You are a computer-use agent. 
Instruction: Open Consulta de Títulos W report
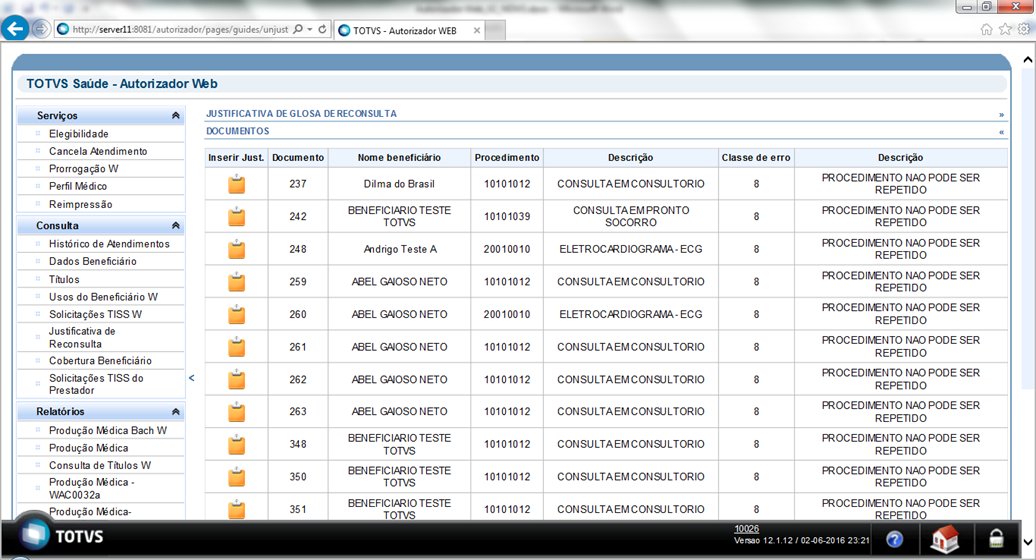(100, 466)
